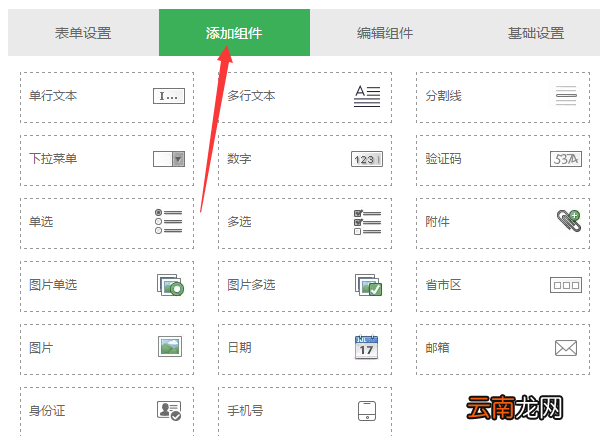600x436 pixels.
Task: Open the 编辑组件 tab
Action: click(385, 33)
